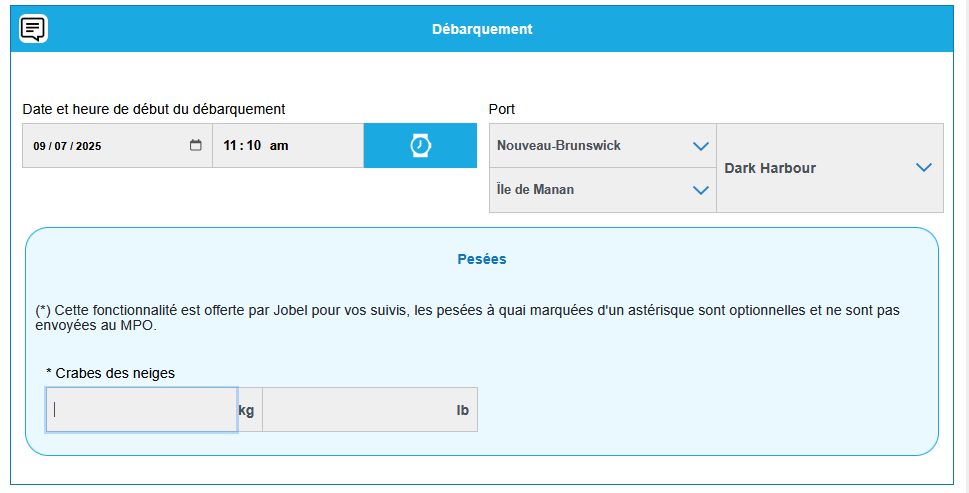Open the comments note icon
The image size is (969, 493).
click(34, 29)
